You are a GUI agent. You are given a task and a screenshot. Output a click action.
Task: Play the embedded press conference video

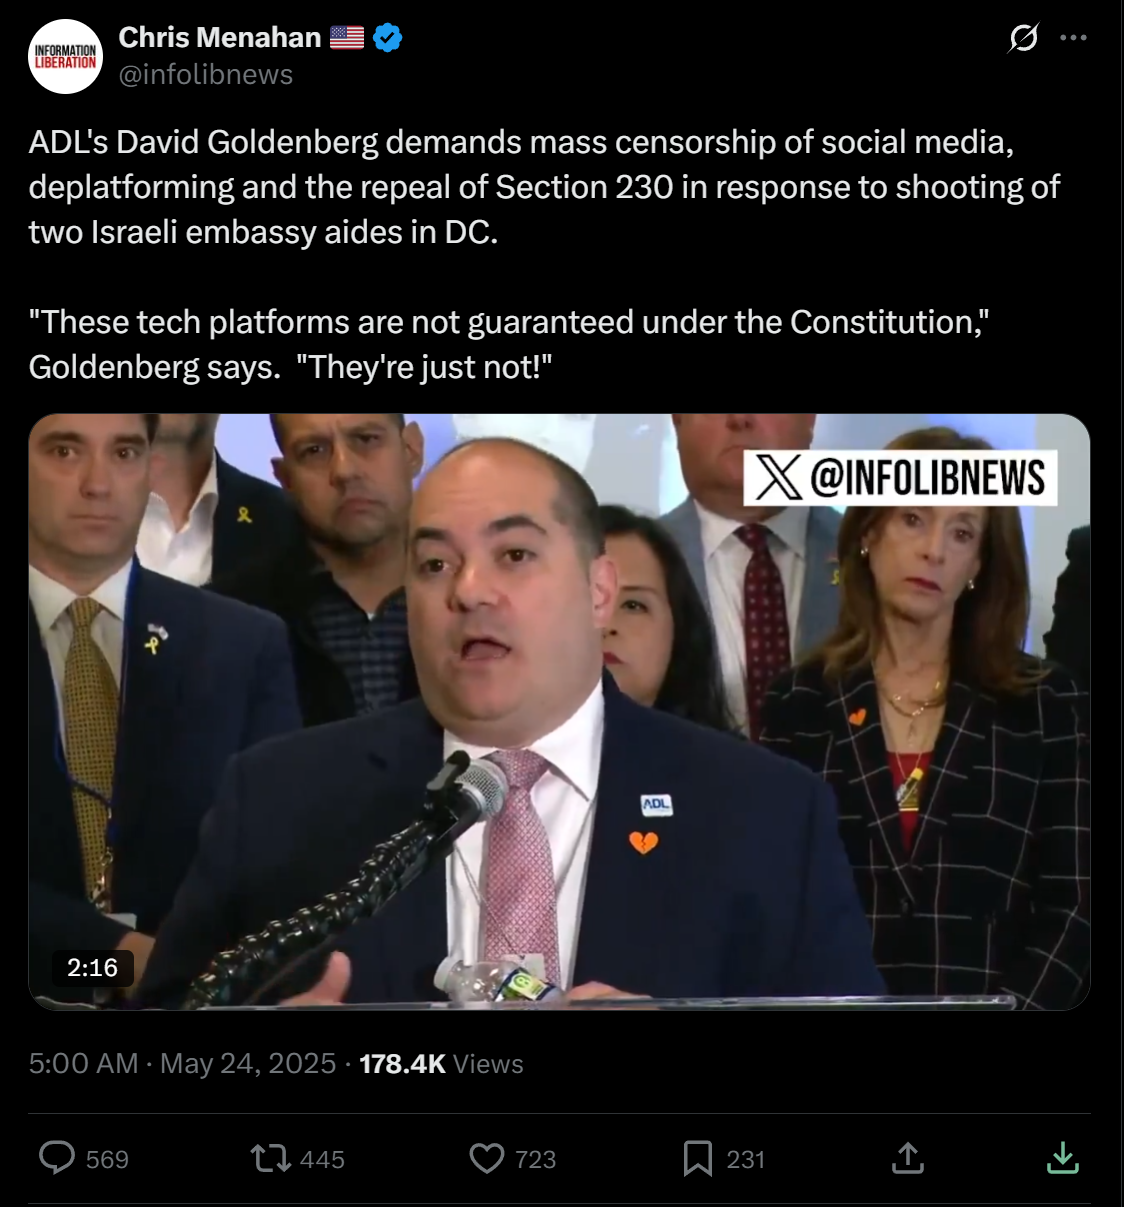[x=559, y=711]
